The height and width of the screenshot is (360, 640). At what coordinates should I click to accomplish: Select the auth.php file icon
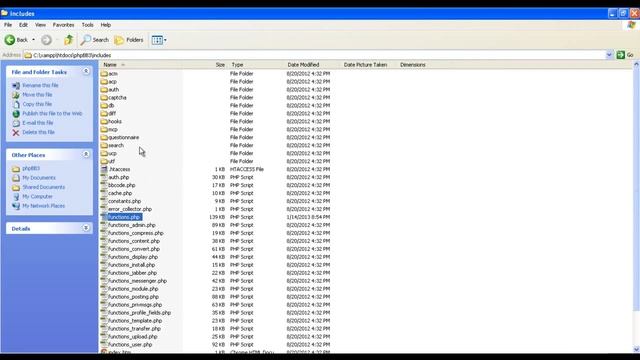(x=104, y=177)
